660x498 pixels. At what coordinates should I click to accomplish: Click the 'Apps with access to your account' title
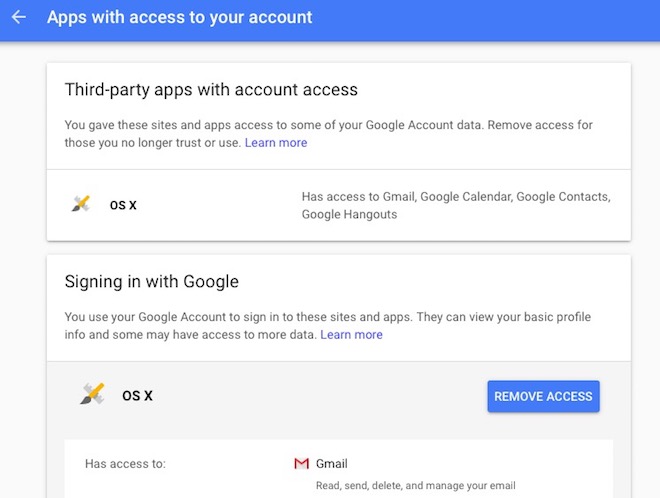(x=179, y=18)
